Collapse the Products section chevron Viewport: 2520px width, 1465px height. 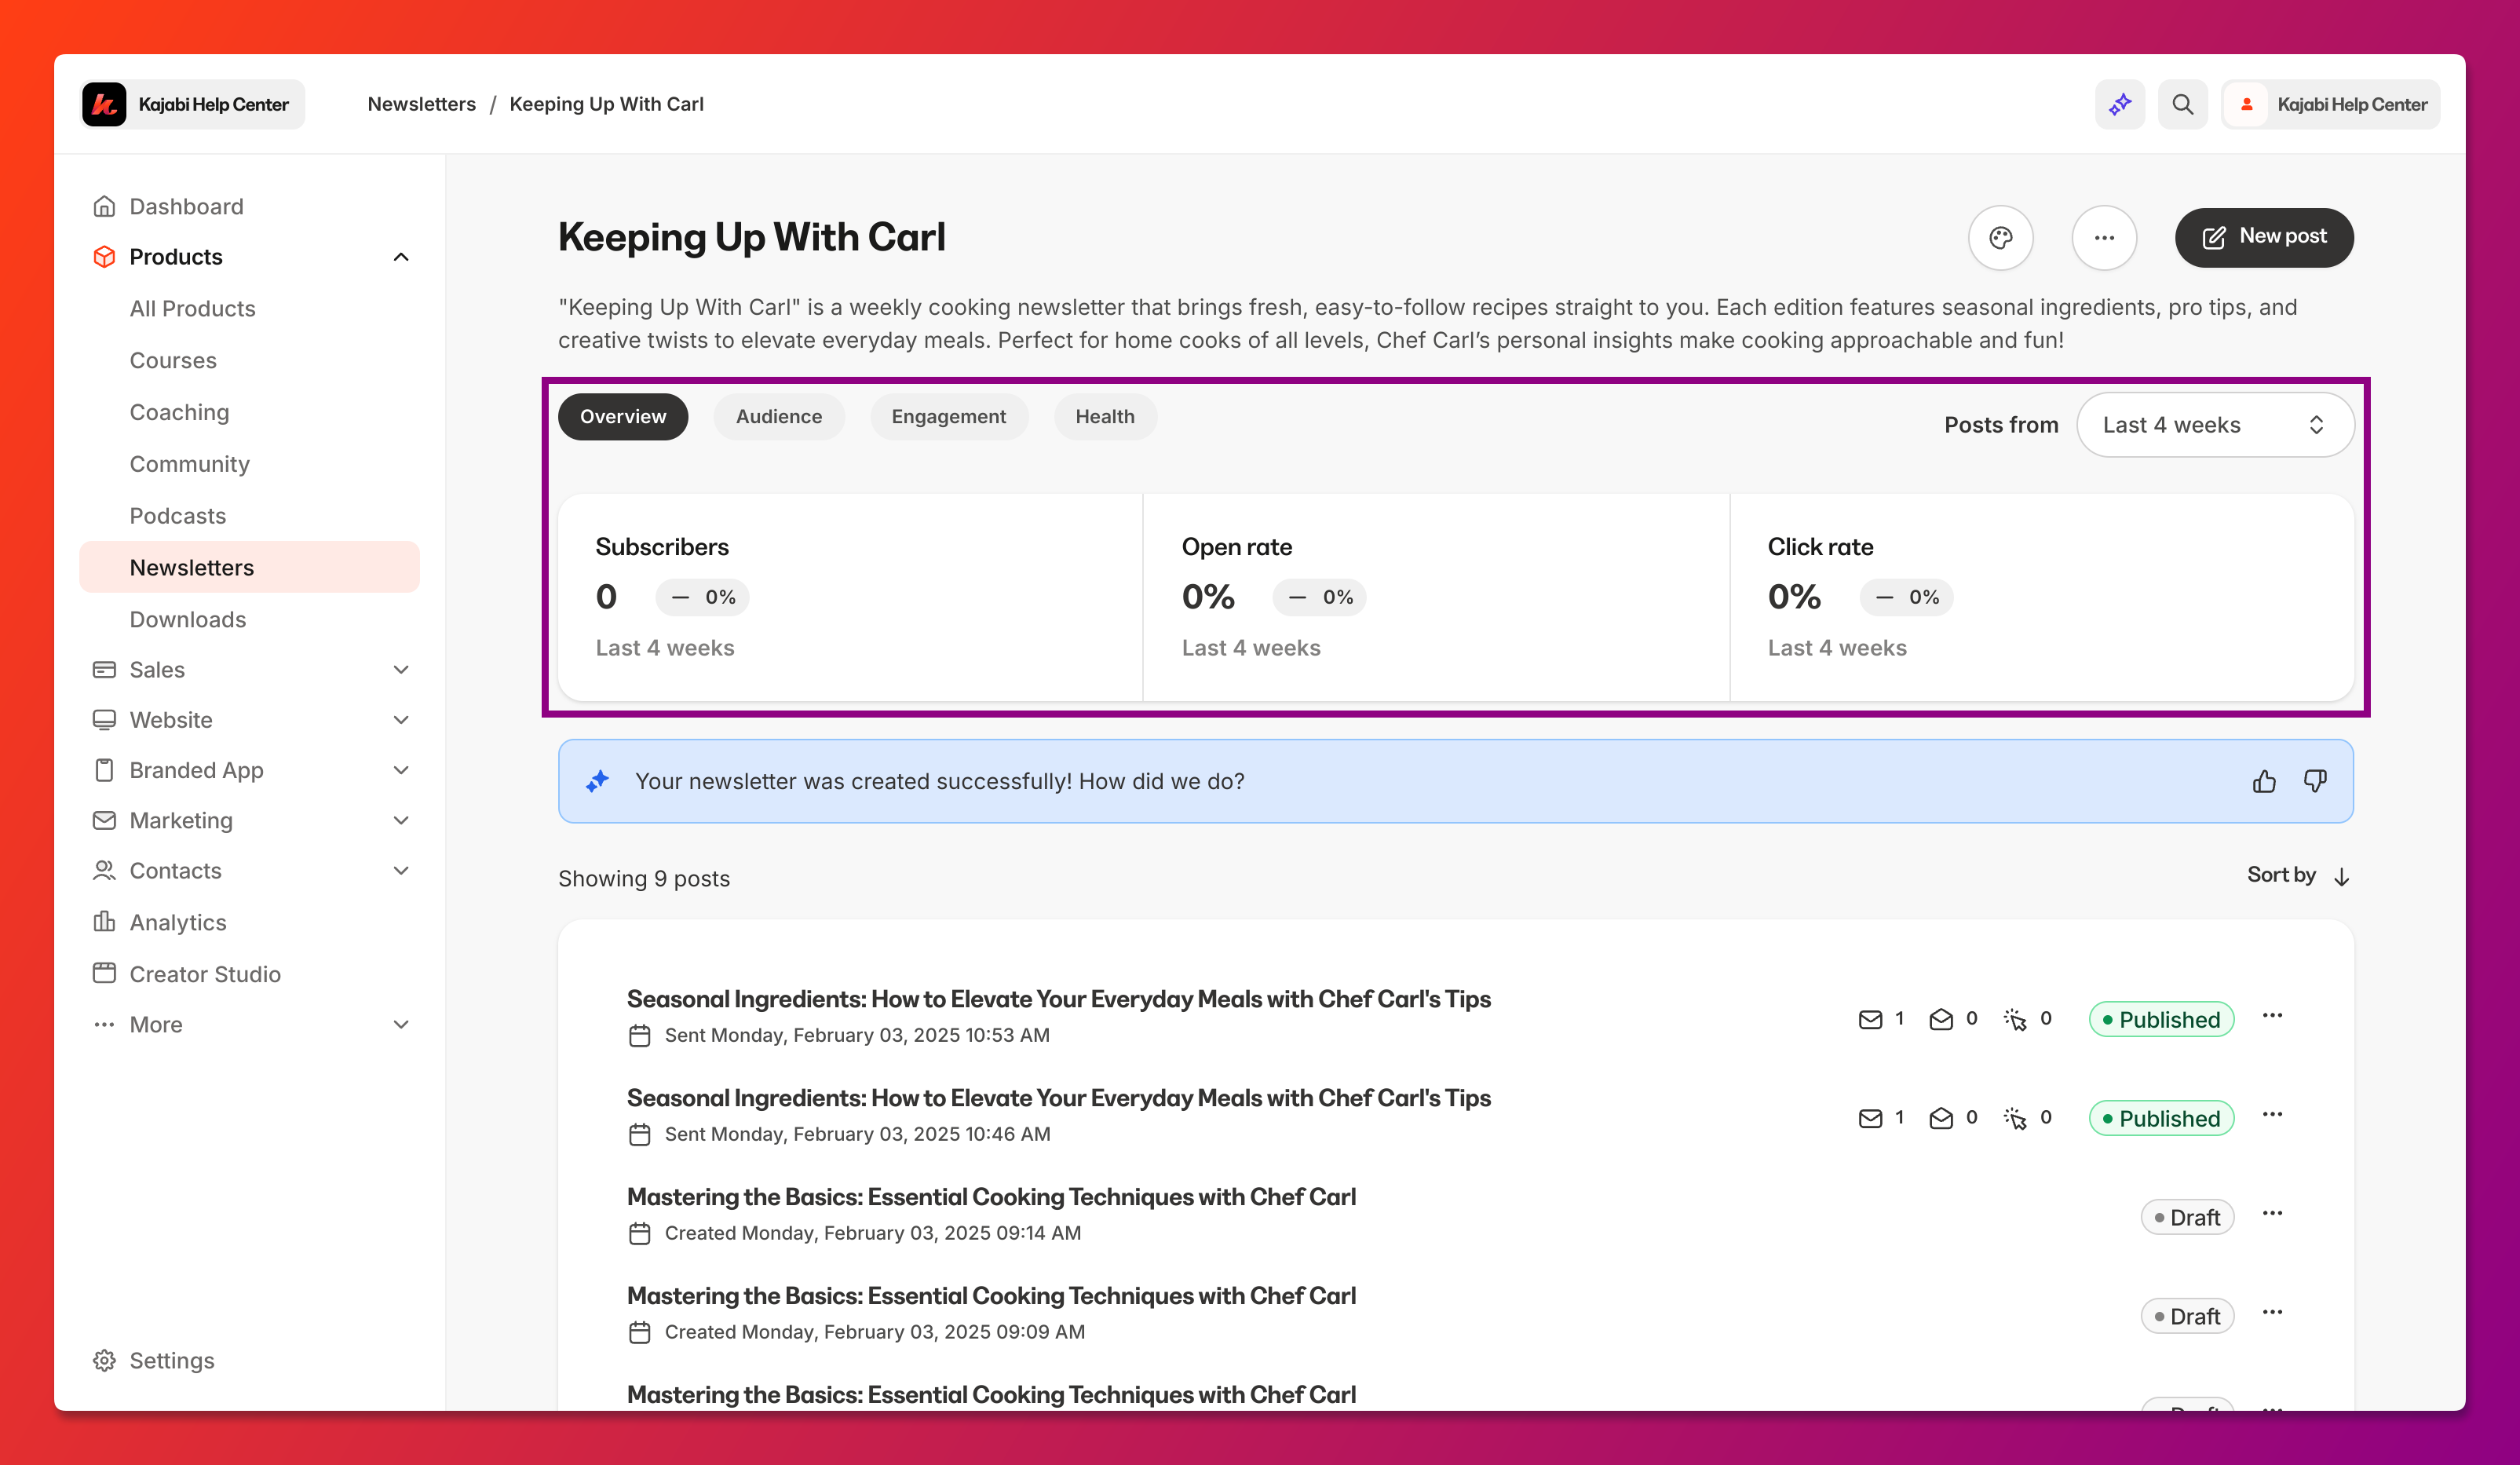(401, 257)
